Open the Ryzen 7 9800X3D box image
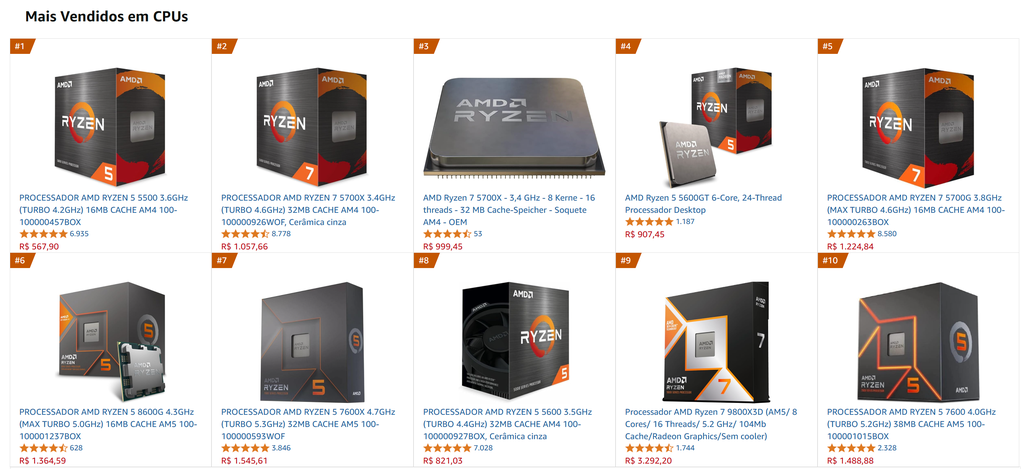1024x469 pixels. point(716,342)
